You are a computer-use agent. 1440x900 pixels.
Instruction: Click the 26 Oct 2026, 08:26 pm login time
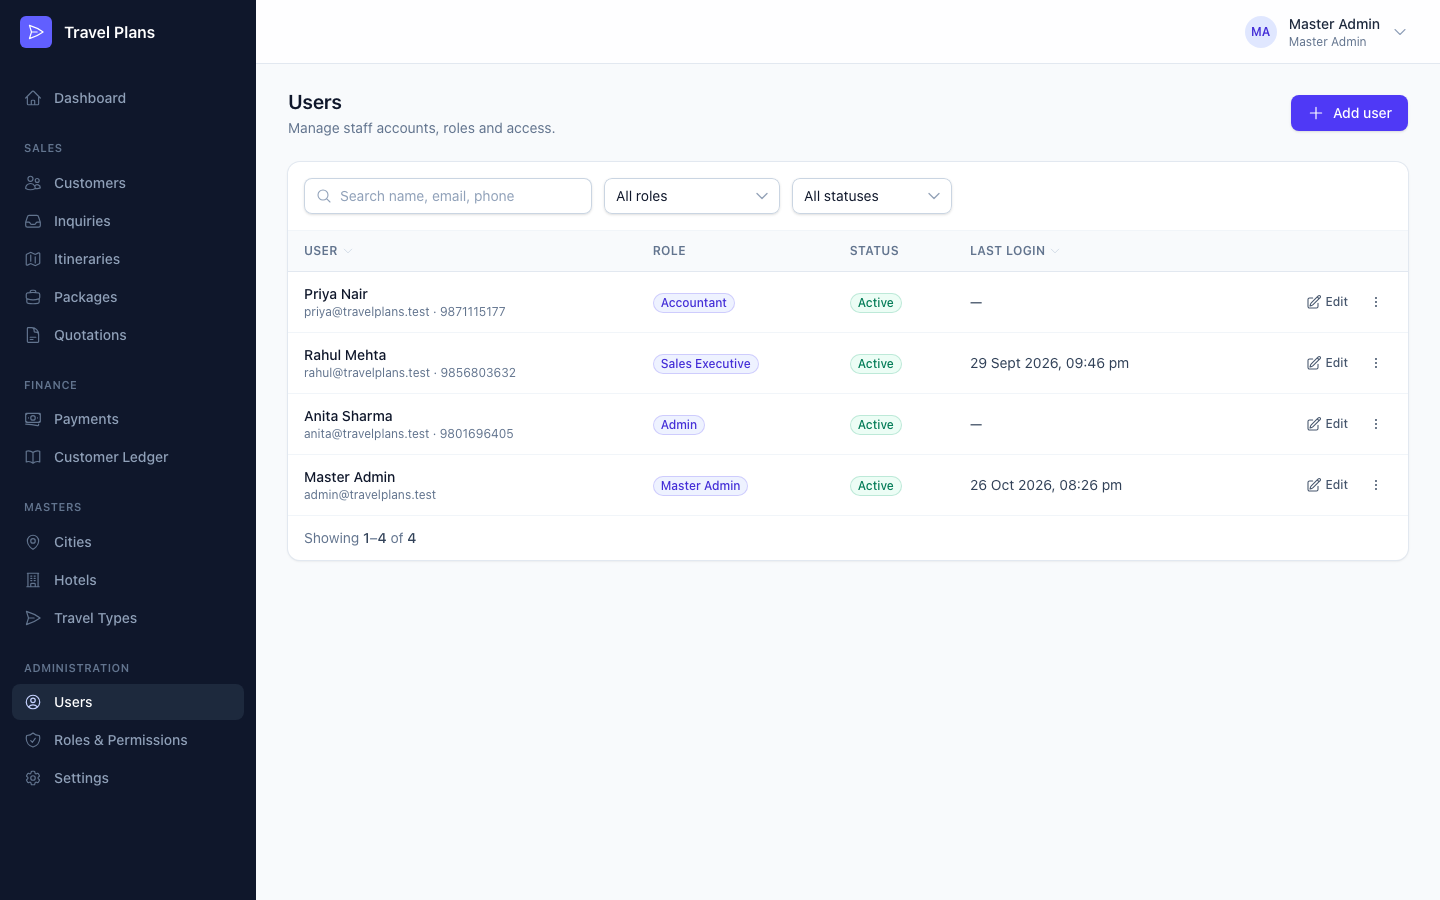point(1046,485)
